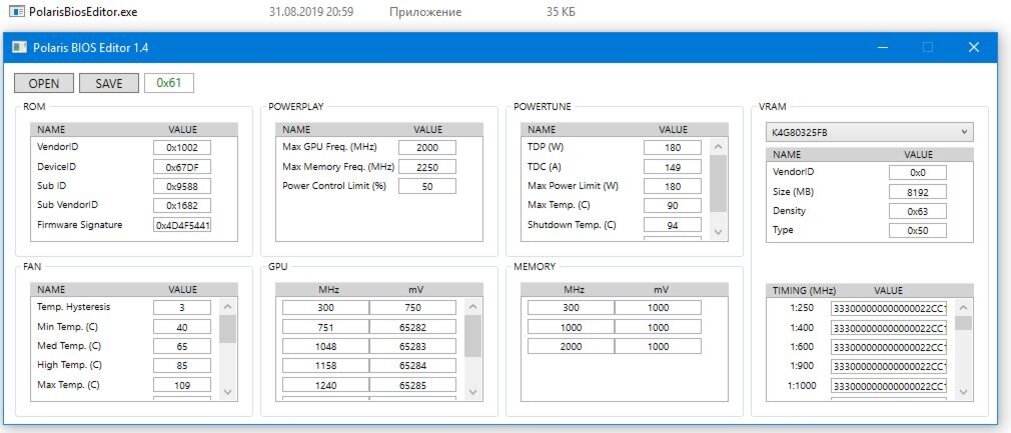Edit MEMORY 300 MHz frequency cell
Viewport: 1011px width, 433px height.
tap(571, 308)
